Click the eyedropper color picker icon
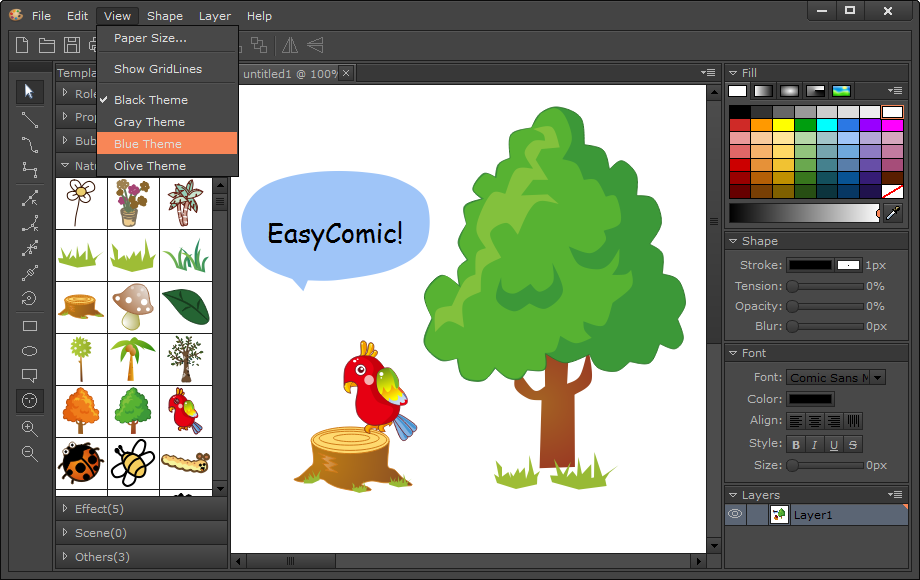Screen dimensions: 920x580 pyautogui.click(x=893, y=213)
